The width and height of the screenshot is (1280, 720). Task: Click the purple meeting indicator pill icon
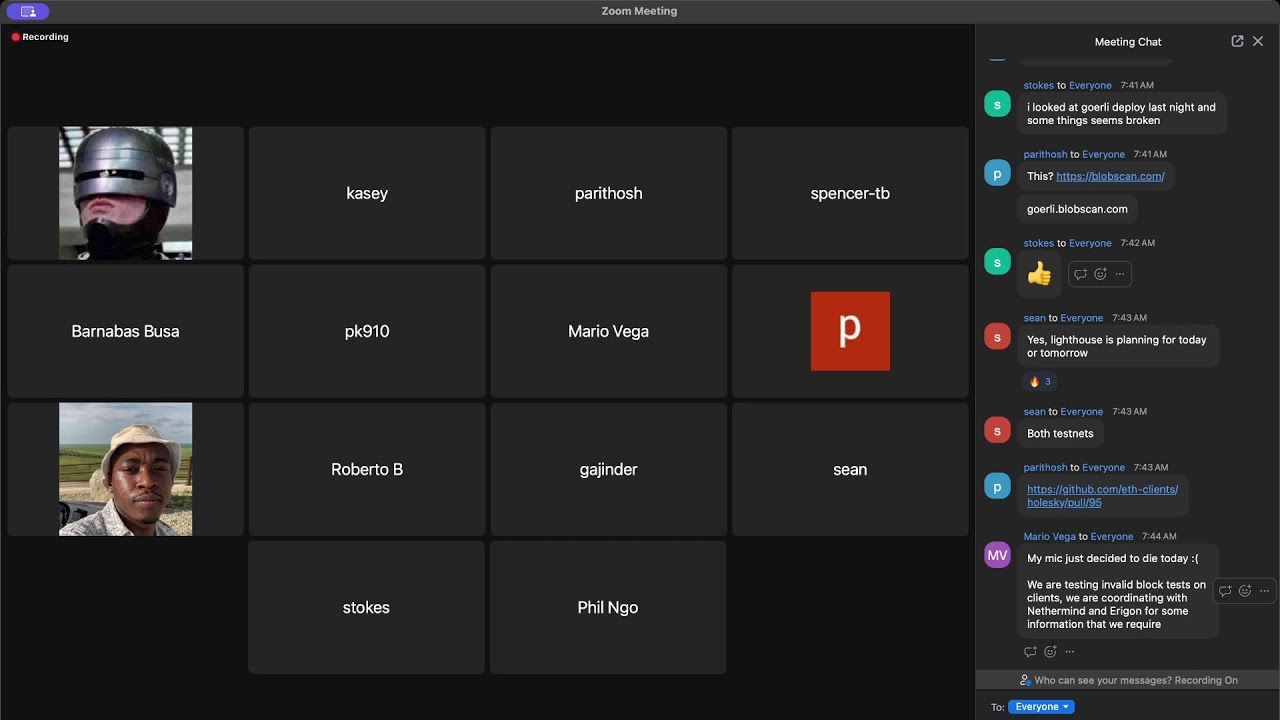coord(28,11)
